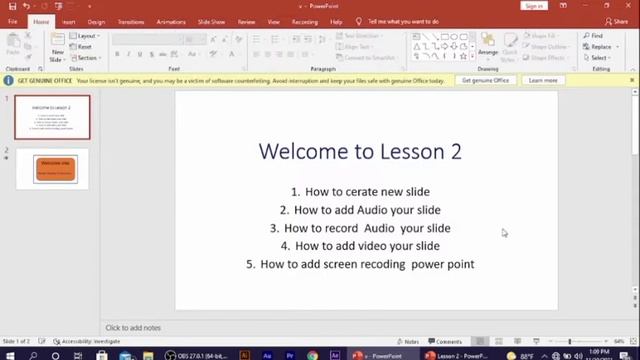The image size is (640, 360).
Task: Click the spell check status bar icon
Action: (x=42, y=341)
